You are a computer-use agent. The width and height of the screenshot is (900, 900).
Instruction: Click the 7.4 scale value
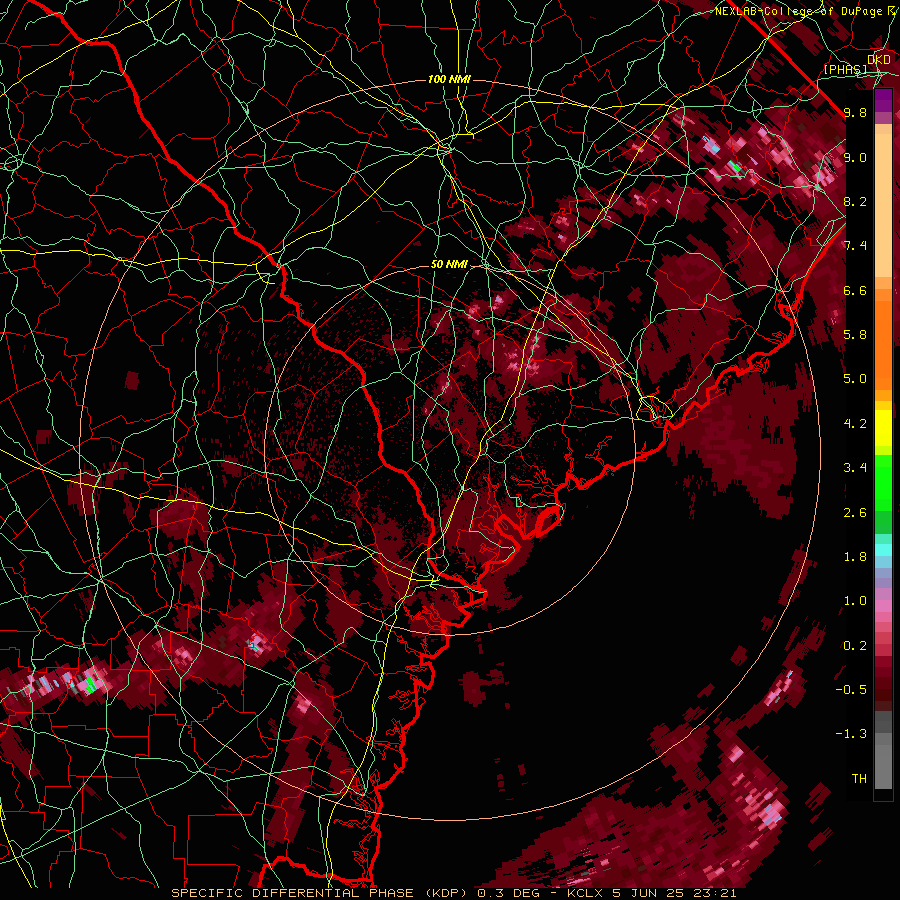pyautogui.click(x=855, y=246)
